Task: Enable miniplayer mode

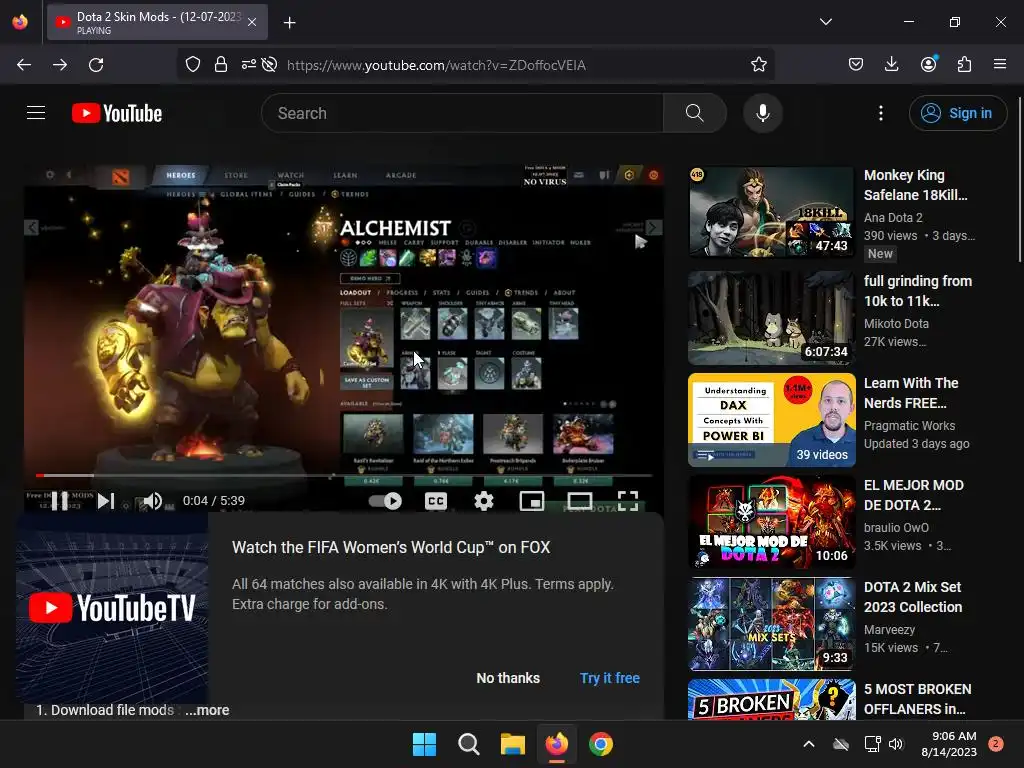Action: point(532,501)
